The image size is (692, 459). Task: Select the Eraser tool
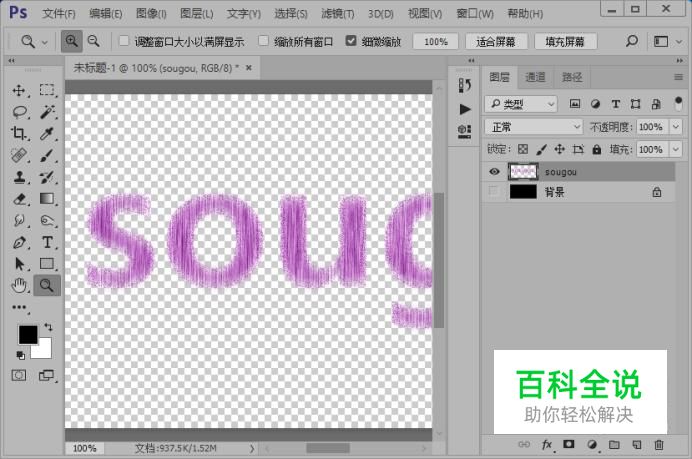19,199
